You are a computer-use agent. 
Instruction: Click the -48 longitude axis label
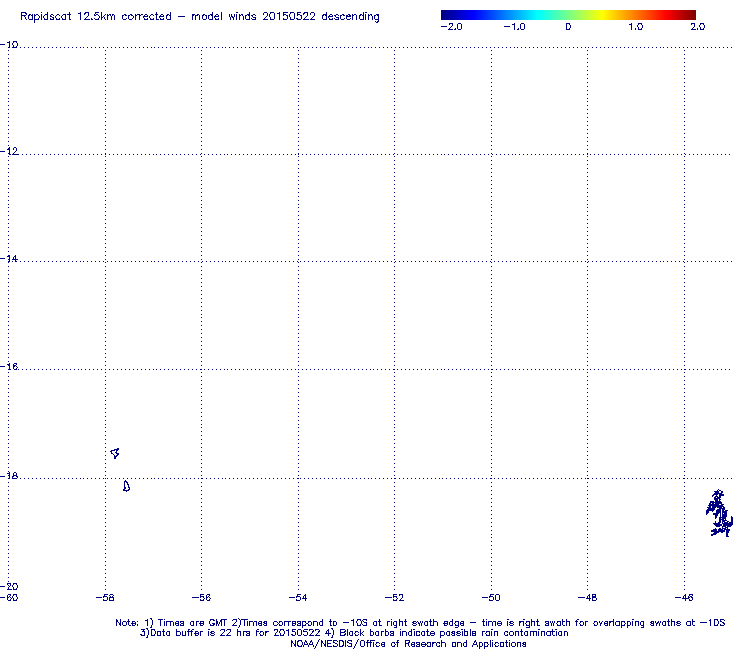tap(588, 598)
